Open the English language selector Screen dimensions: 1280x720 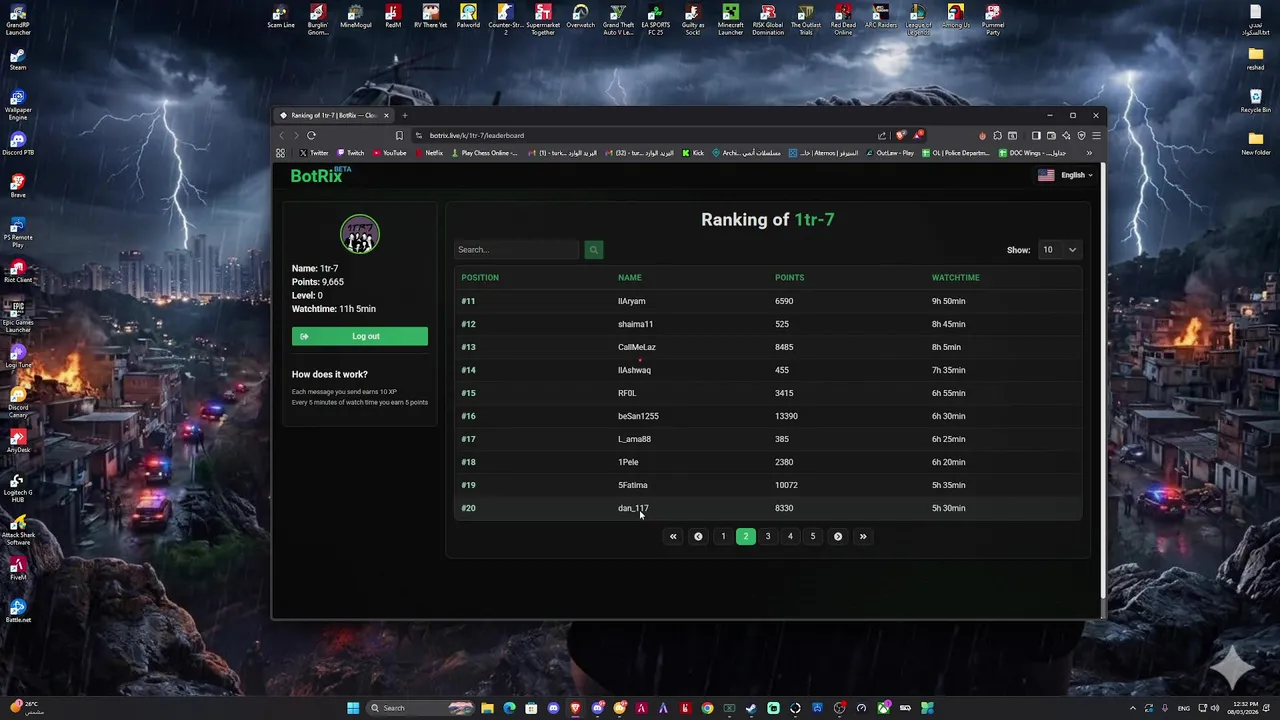[x=1065, y=175]
